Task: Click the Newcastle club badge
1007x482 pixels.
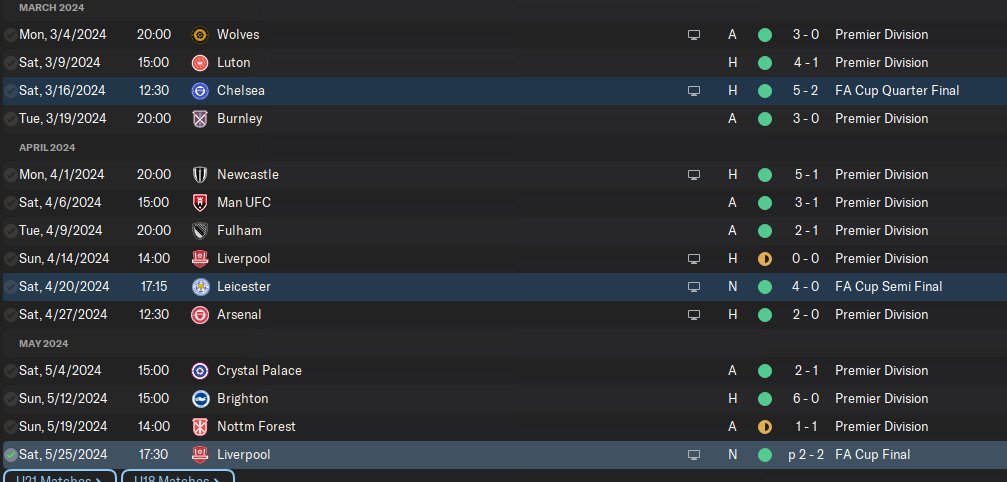Action: (199, 175)
